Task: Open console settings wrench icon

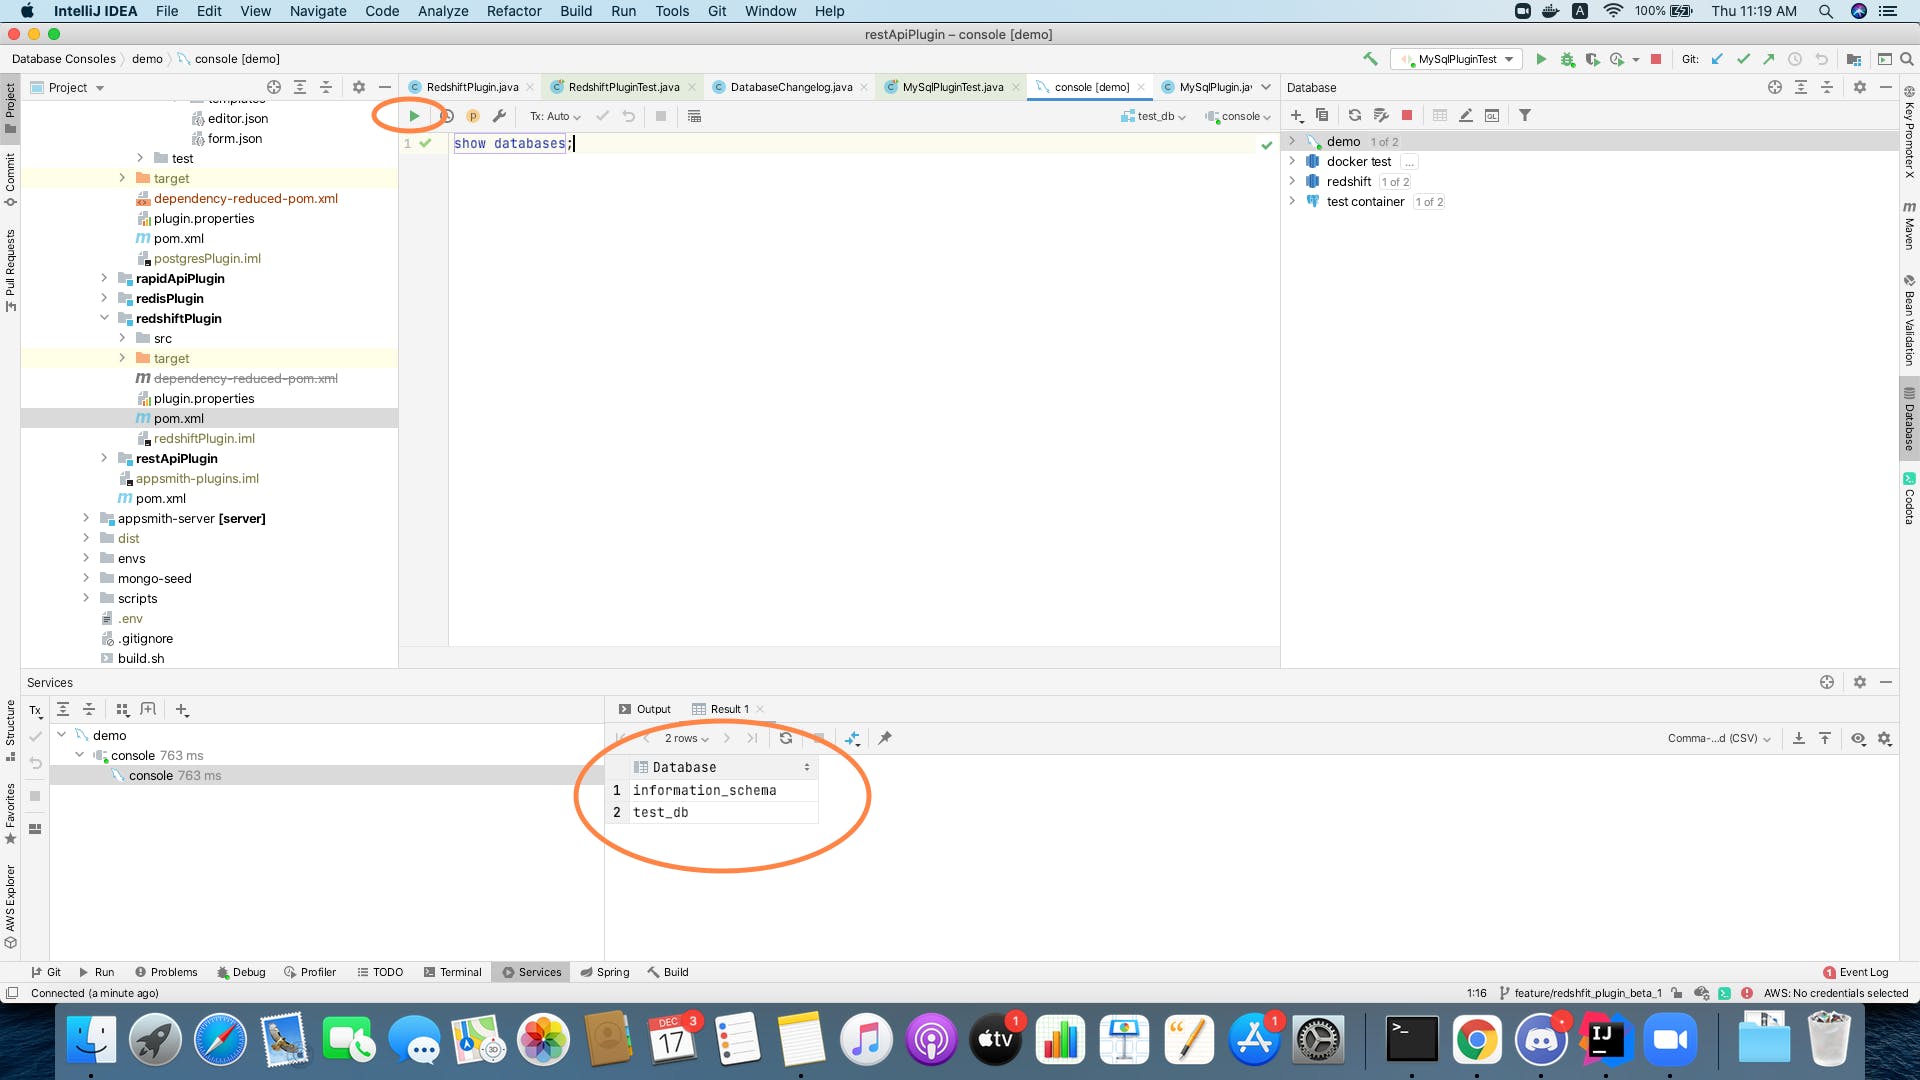Action: tap(499, 116)
